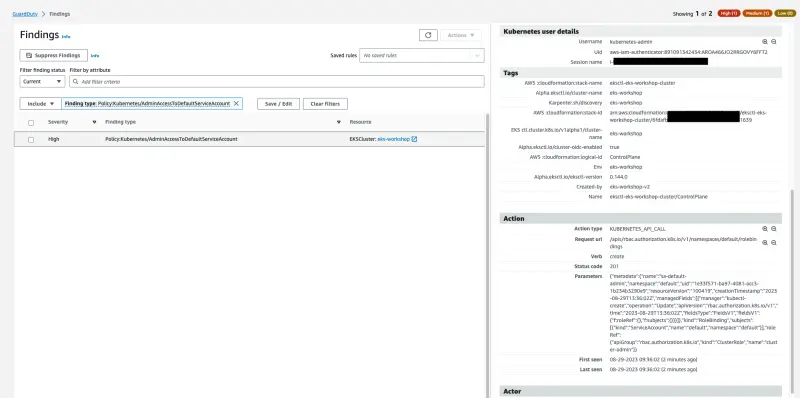800x398 pixels.
Task: Click search icon in filter criteria box
Action: pyautogui.click(x=76, y=82)
